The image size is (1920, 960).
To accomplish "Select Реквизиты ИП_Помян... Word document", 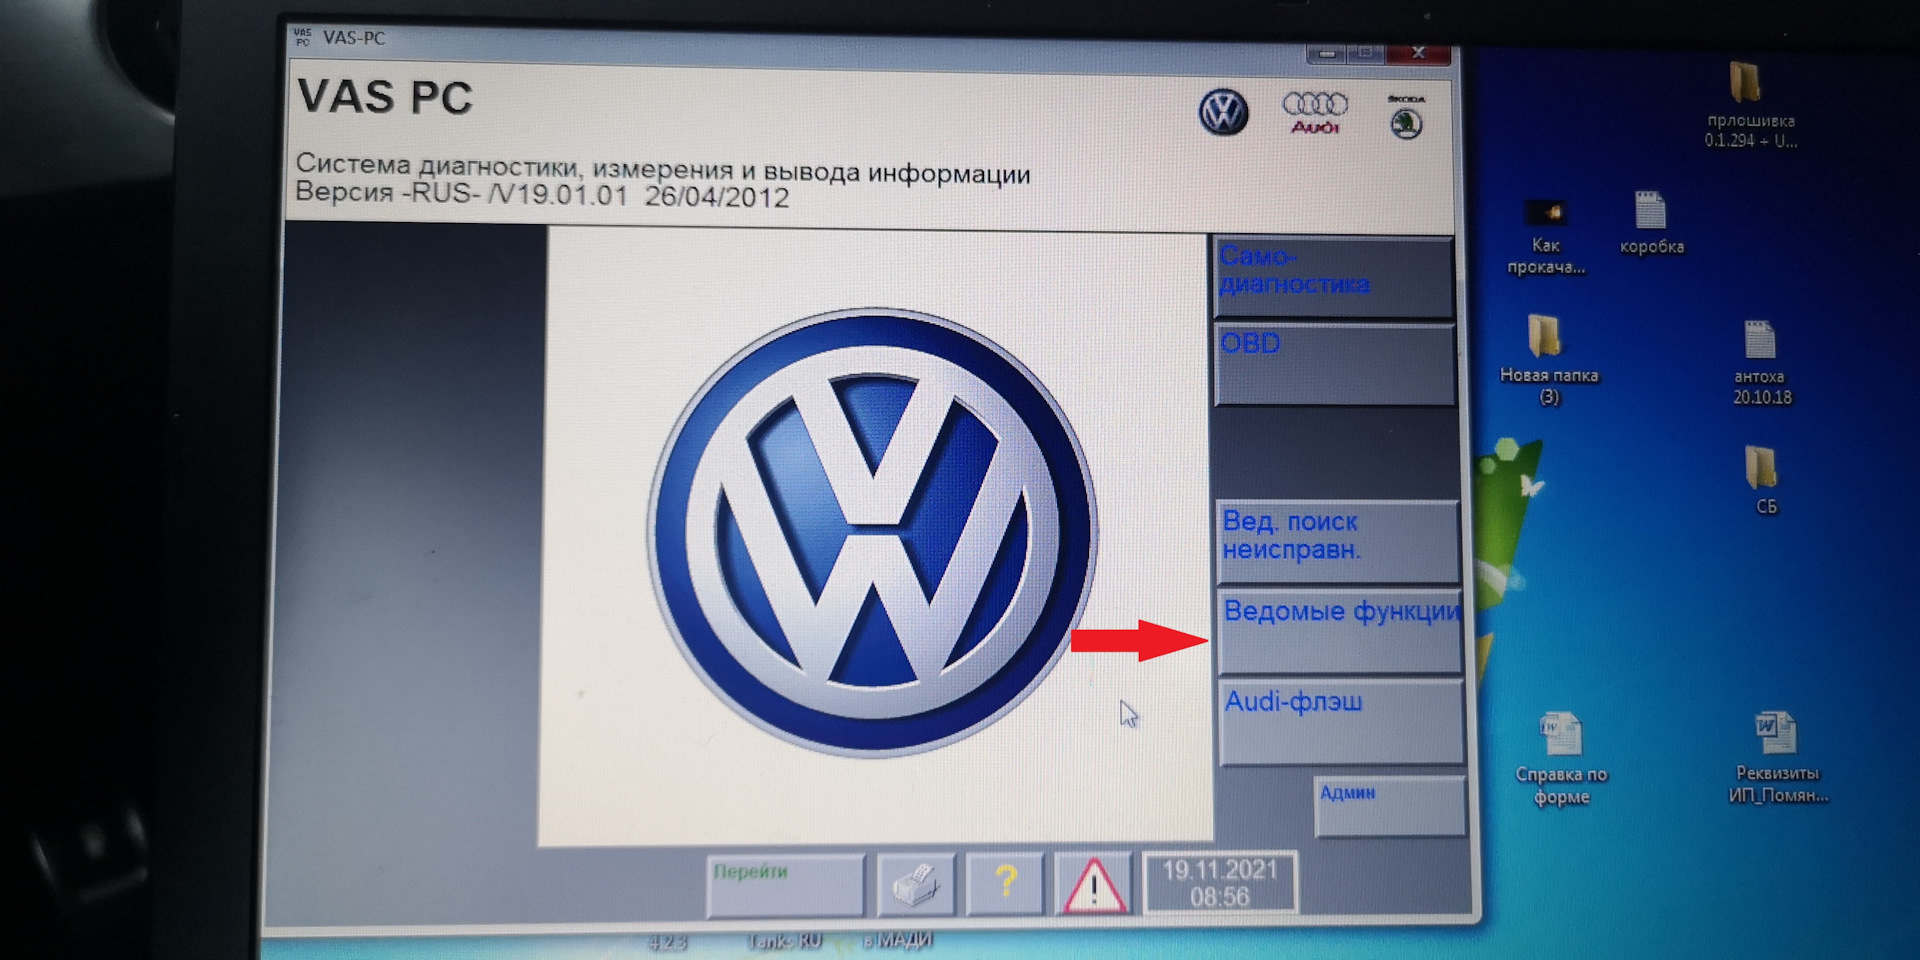I will pyautogui.click(x=1777, y=757).
